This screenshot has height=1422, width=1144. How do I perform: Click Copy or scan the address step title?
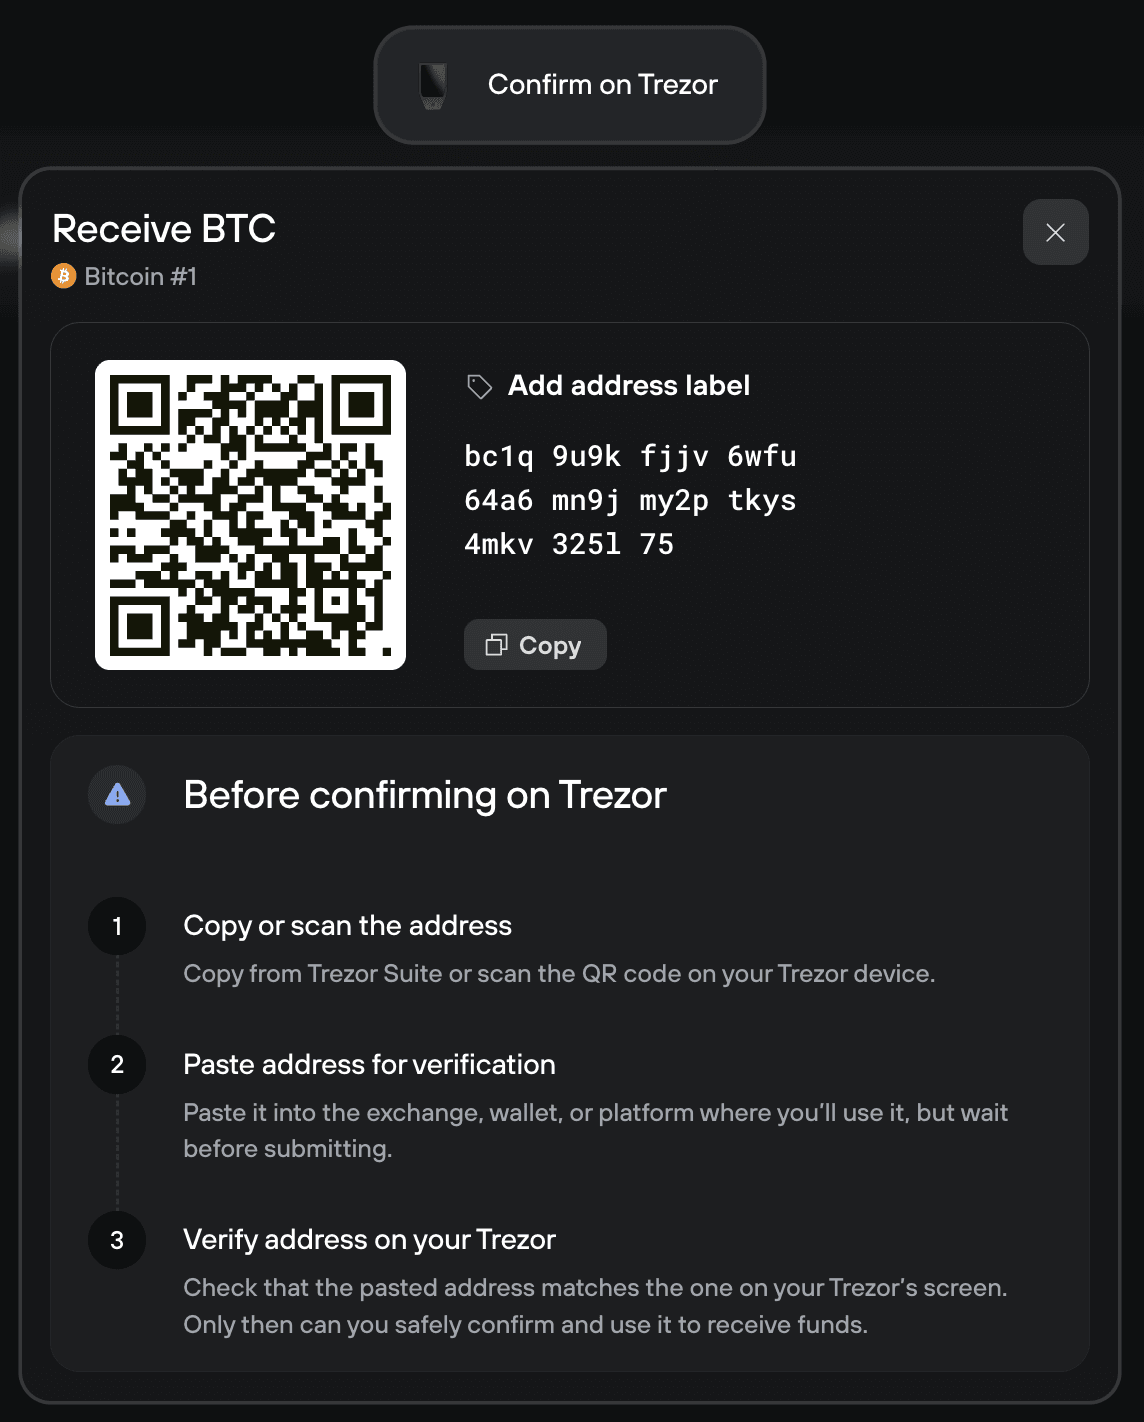click(x=347, y=926)
